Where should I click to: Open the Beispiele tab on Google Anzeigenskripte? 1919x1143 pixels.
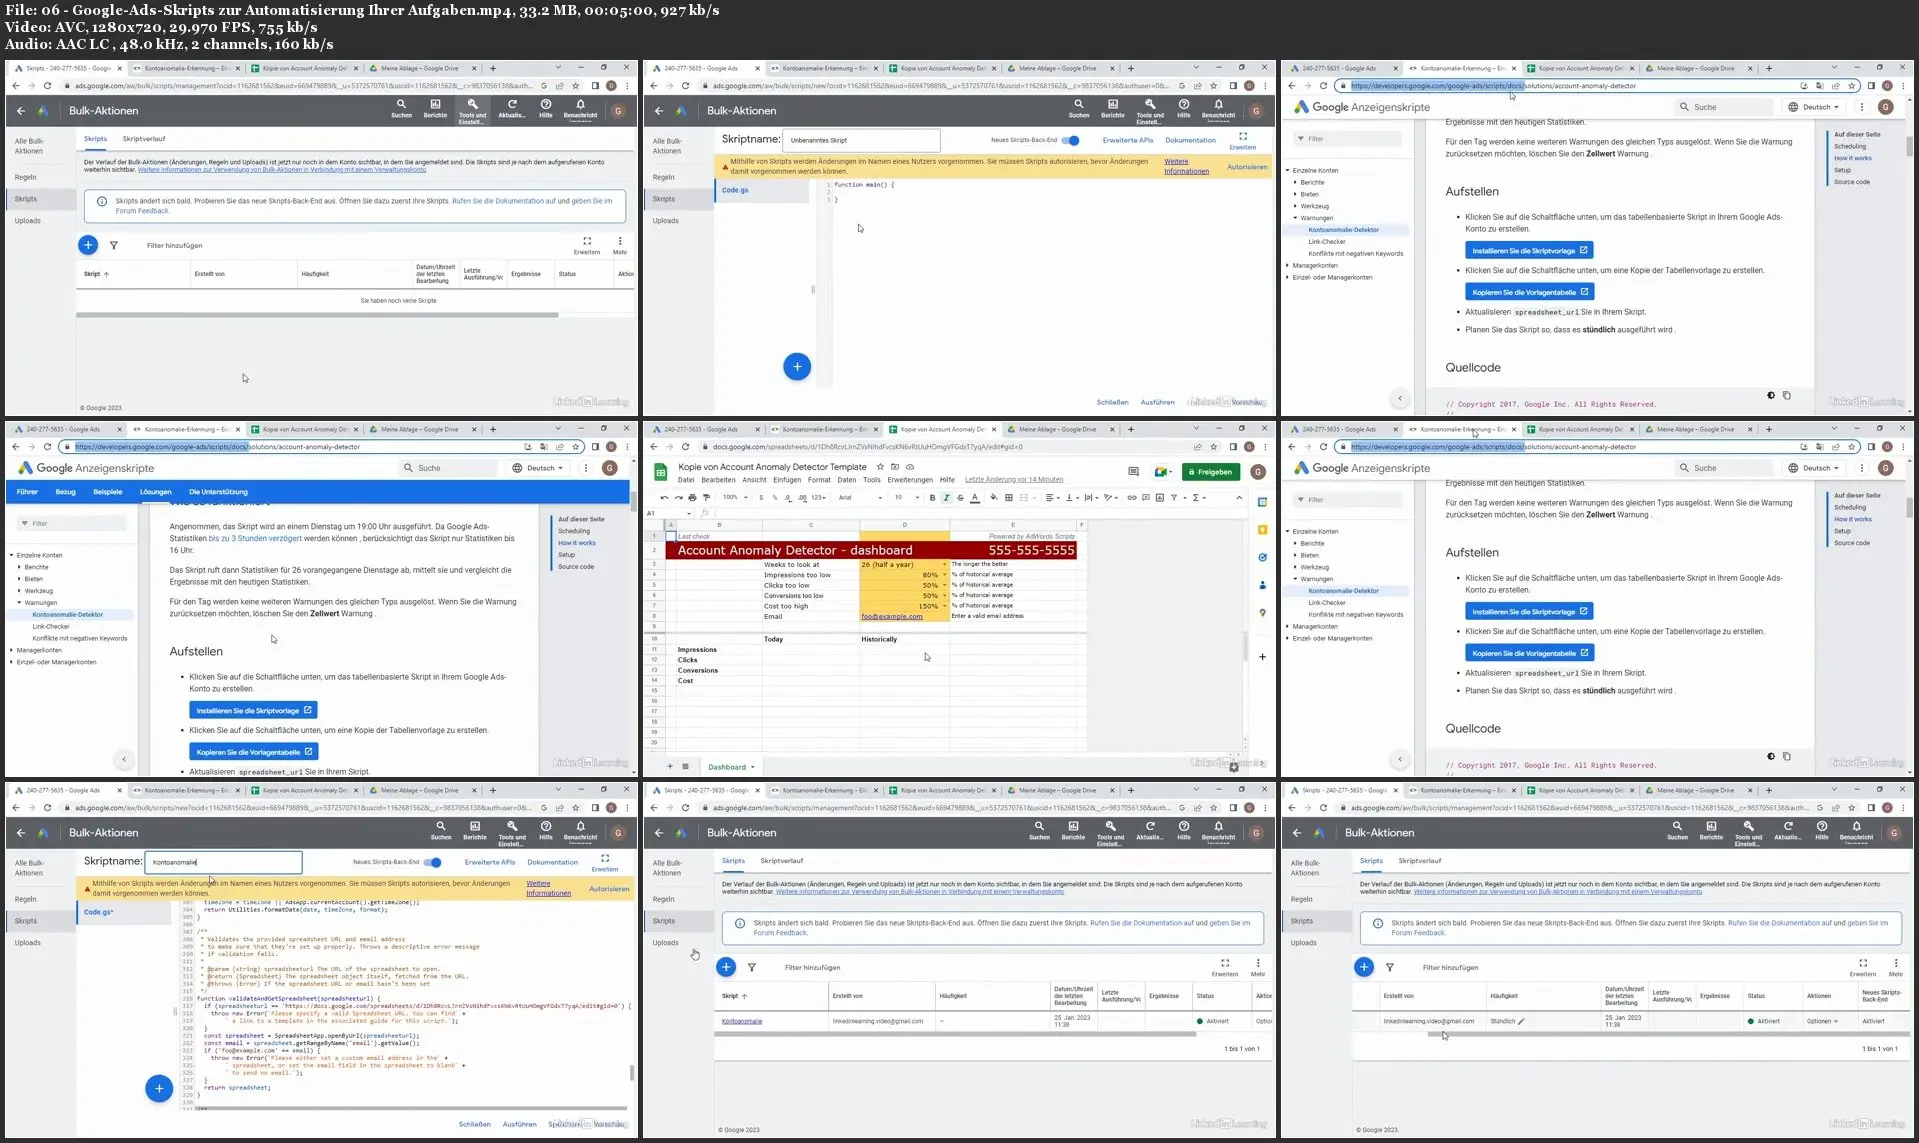pyautogui.click(x=108, y=492)
